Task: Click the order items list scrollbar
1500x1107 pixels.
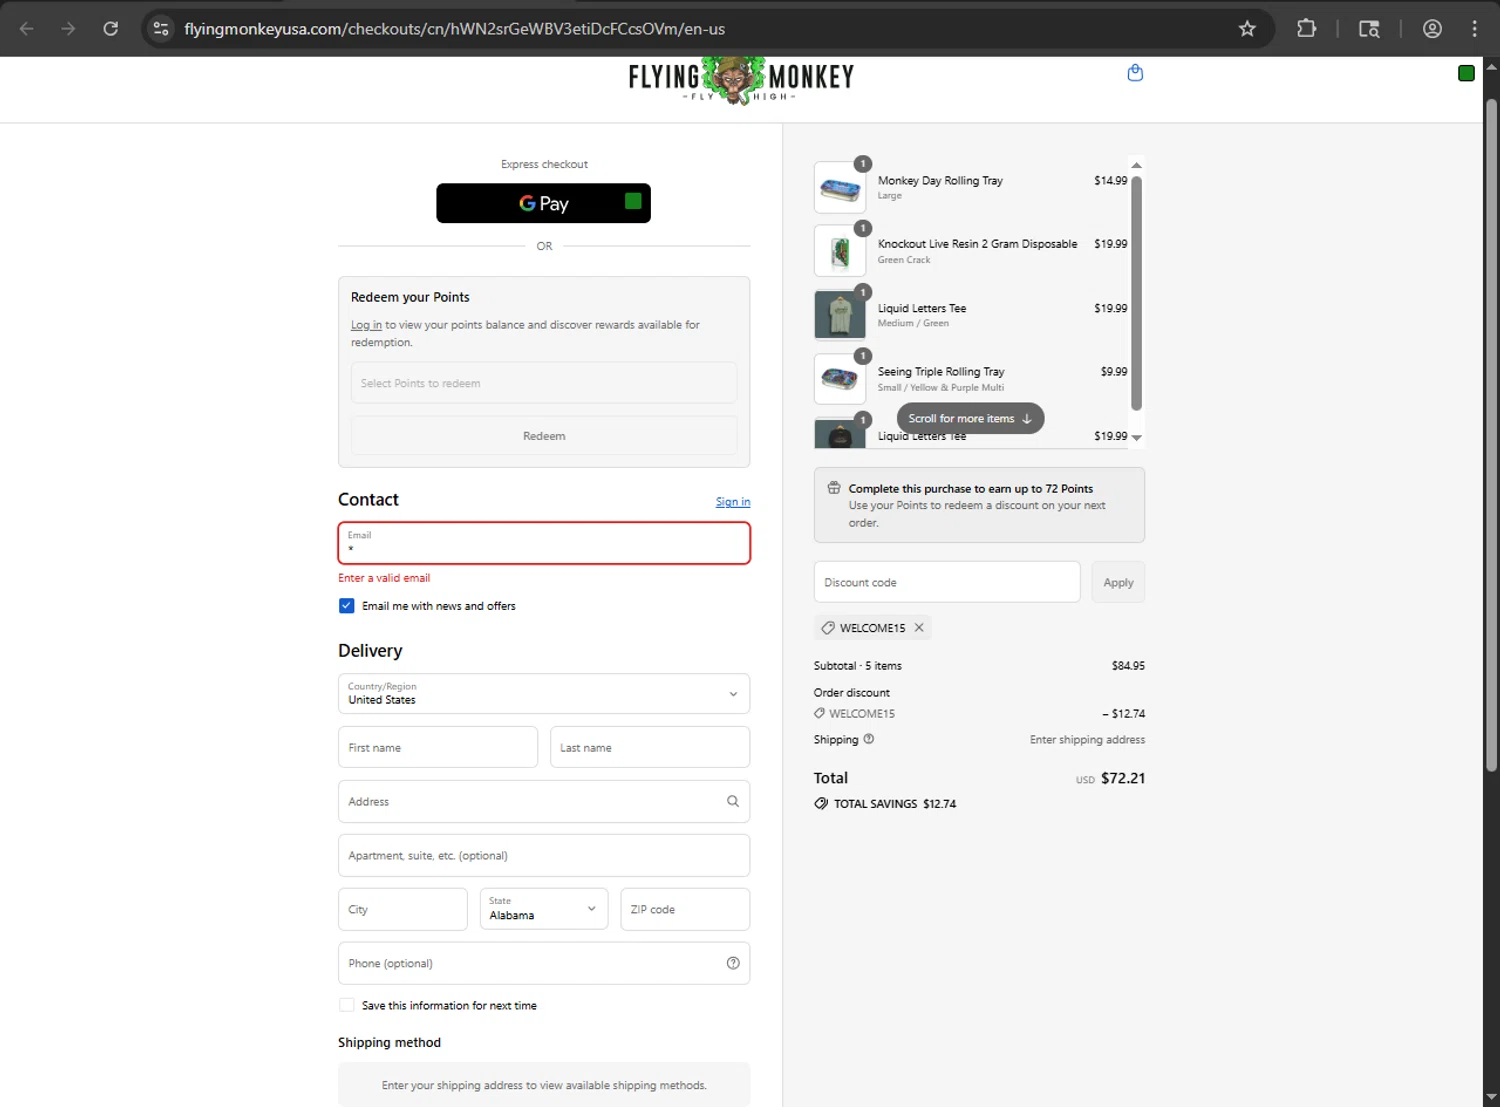Action: coord(1136,293)
